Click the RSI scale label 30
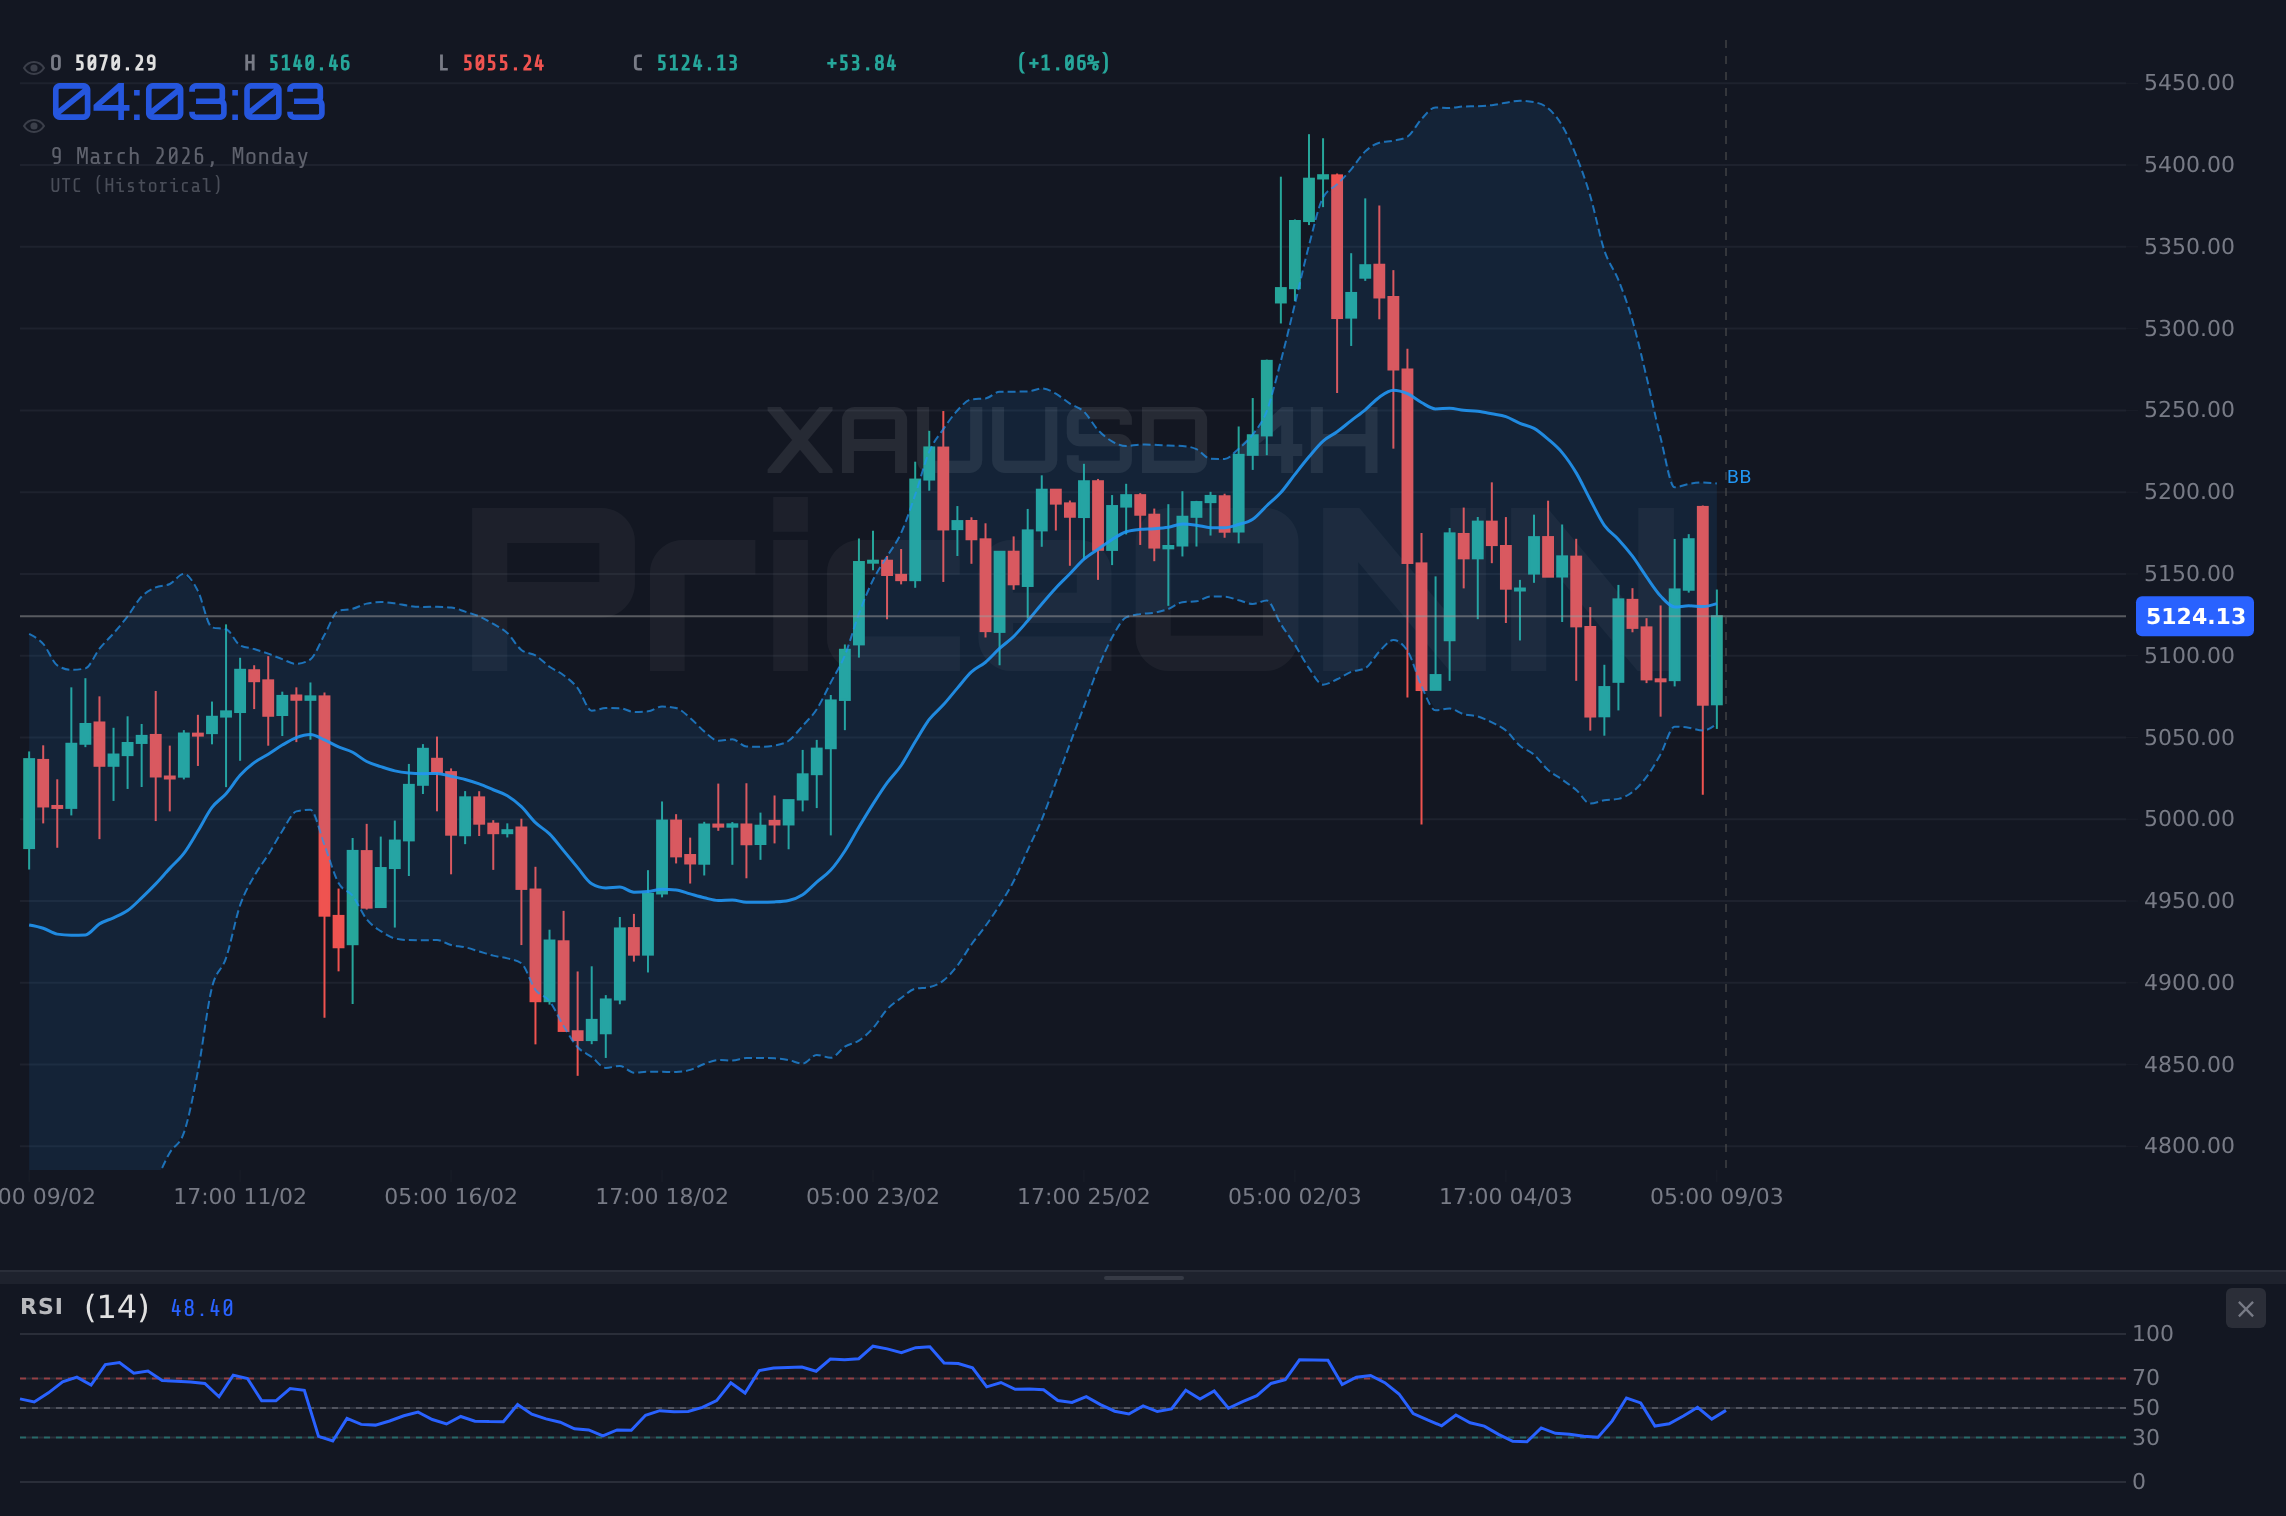The height and width of the screenshot is (1516, 2286). point(2146,1437)
